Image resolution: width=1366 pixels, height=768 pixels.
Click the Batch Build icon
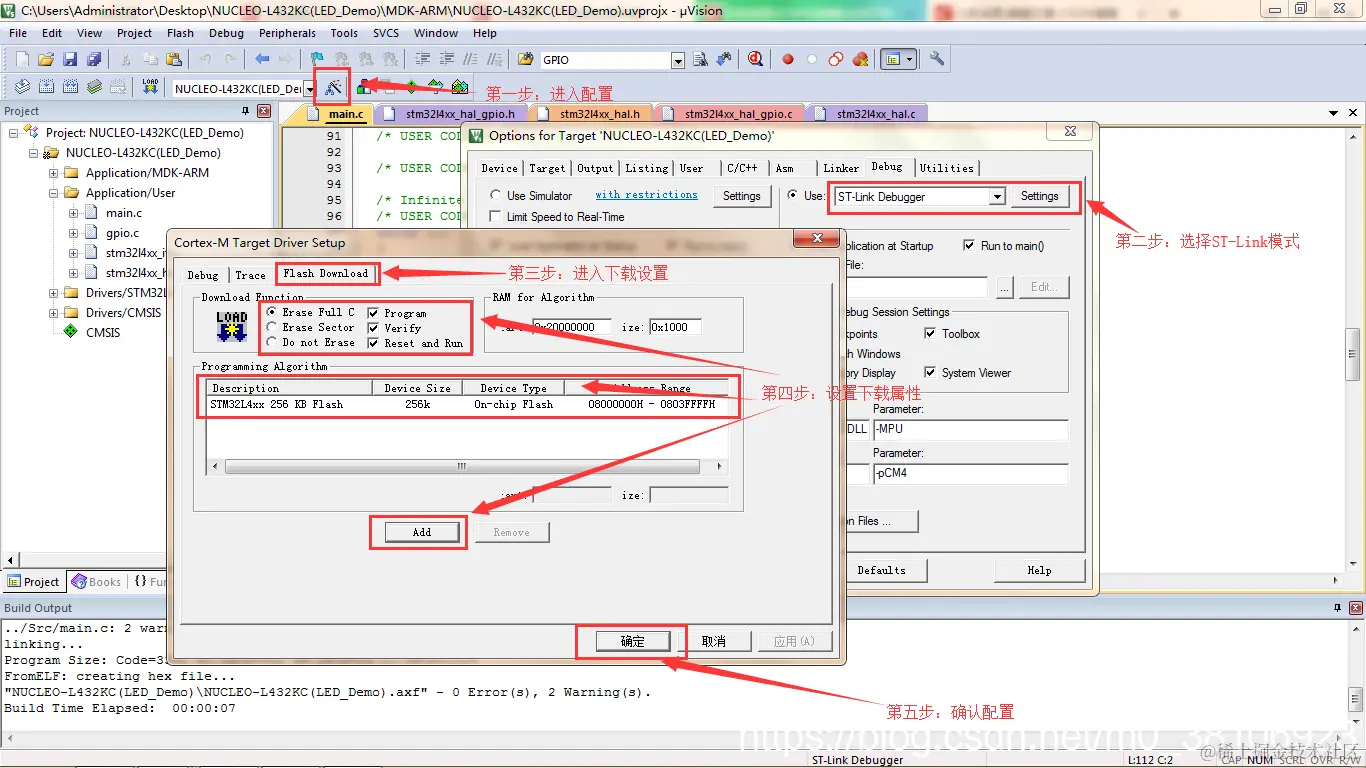[94, 87]
